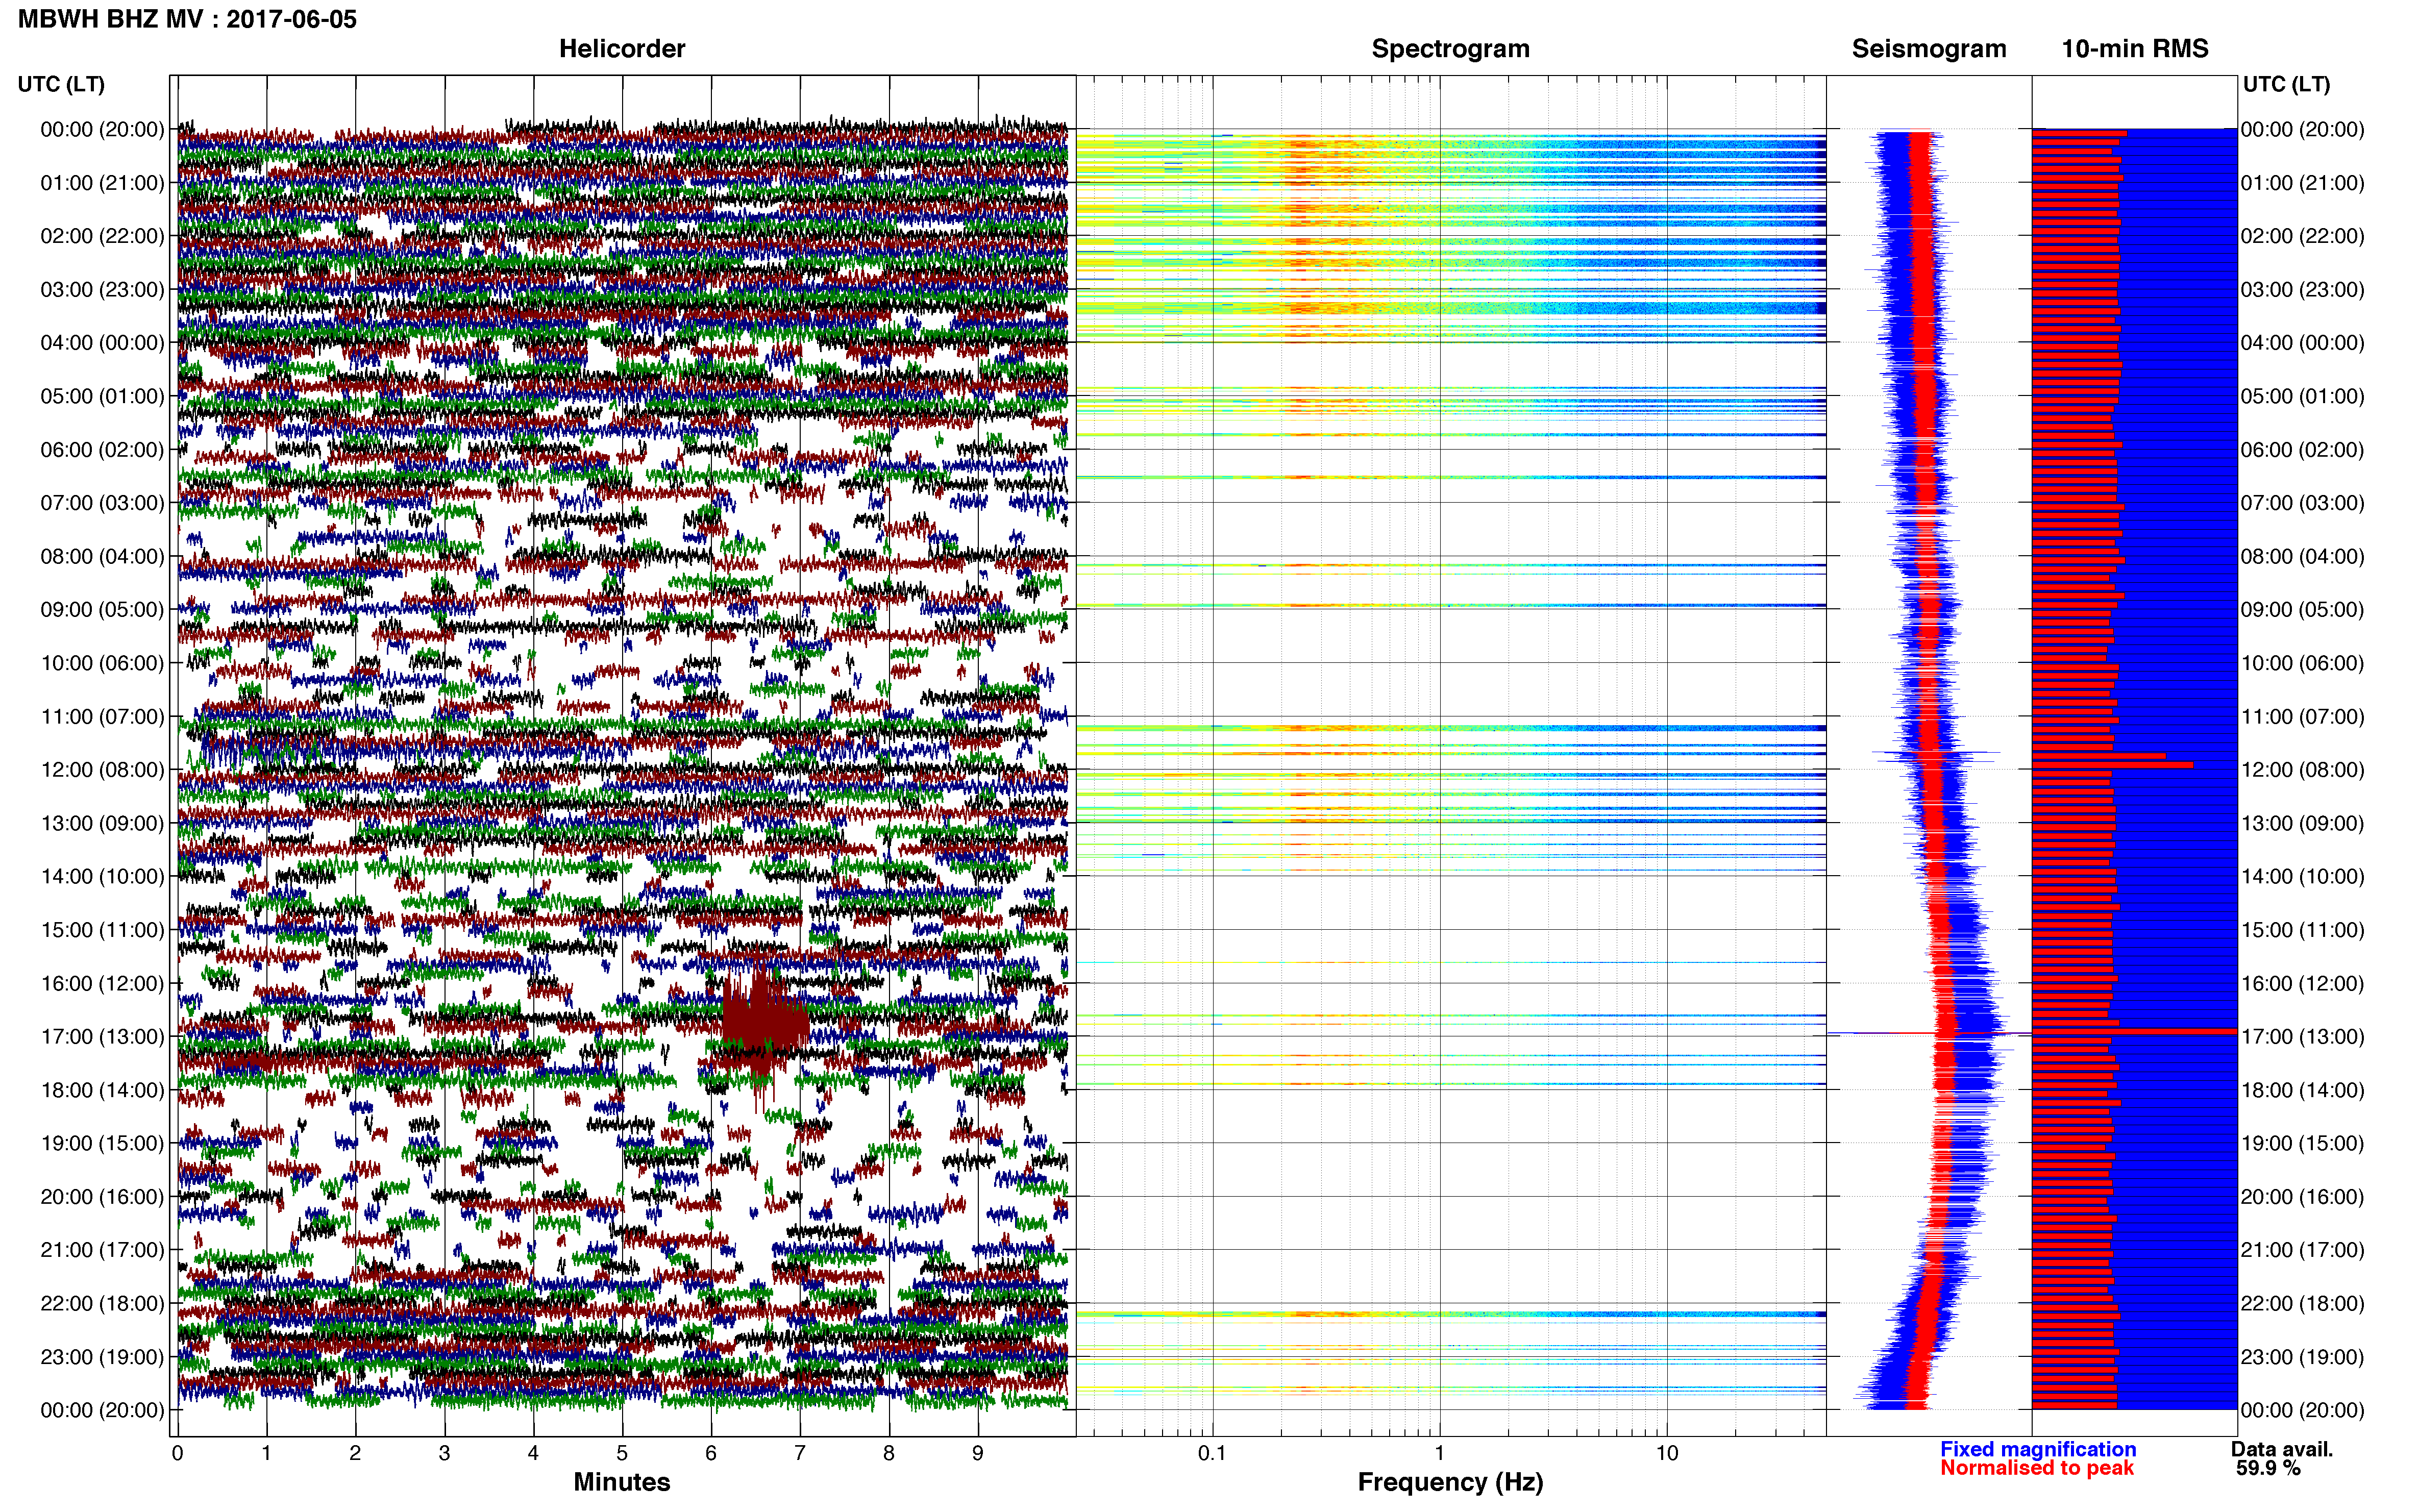Click the left '12:00 (08:00)' time label
Viewport: 2419px width, 1512px height.
[102, 770]
